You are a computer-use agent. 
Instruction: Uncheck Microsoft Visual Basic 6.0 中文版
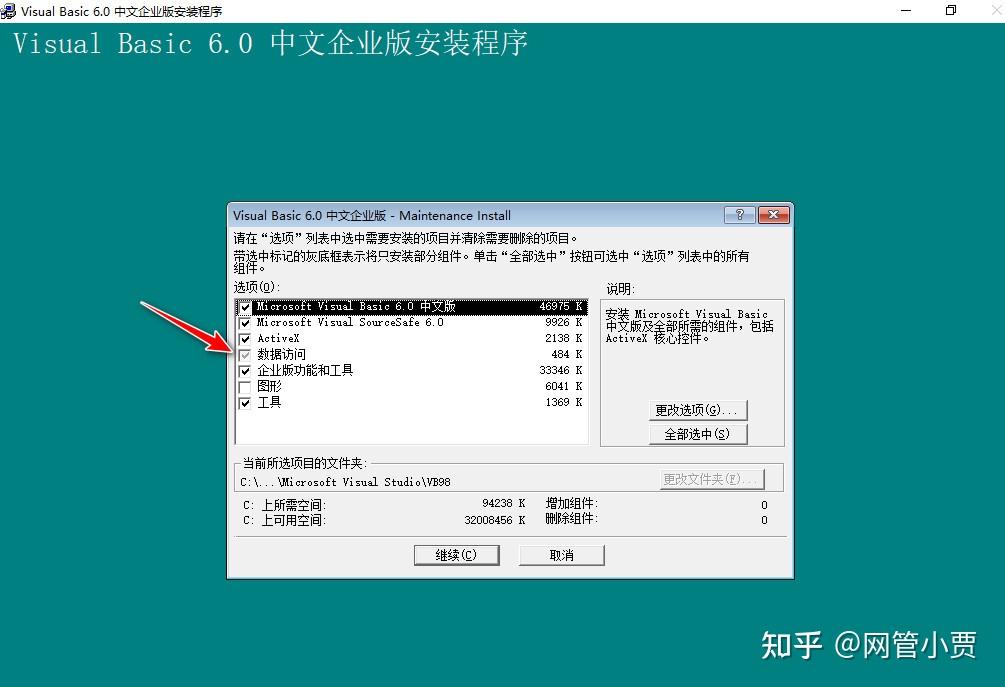click(245, 306)
